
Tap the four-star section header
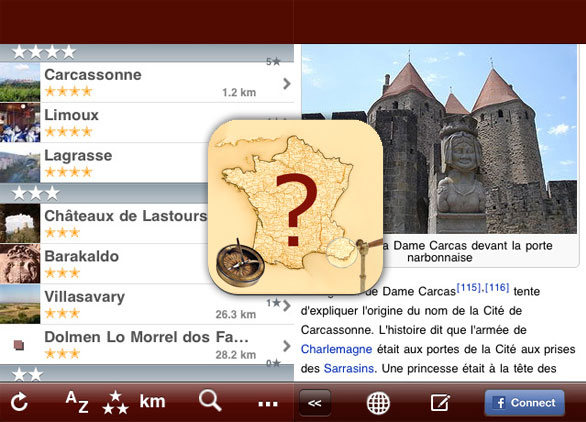coord(147,53)
